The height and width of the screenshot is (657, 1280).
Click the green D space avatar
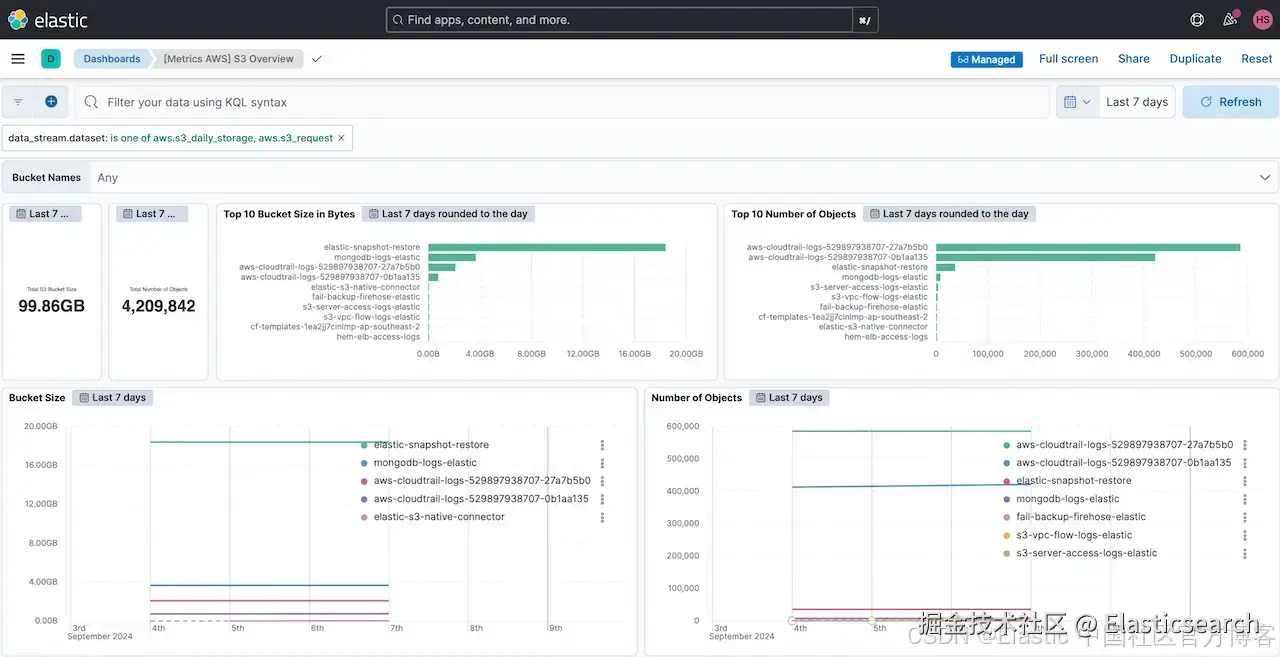[51, 59]
